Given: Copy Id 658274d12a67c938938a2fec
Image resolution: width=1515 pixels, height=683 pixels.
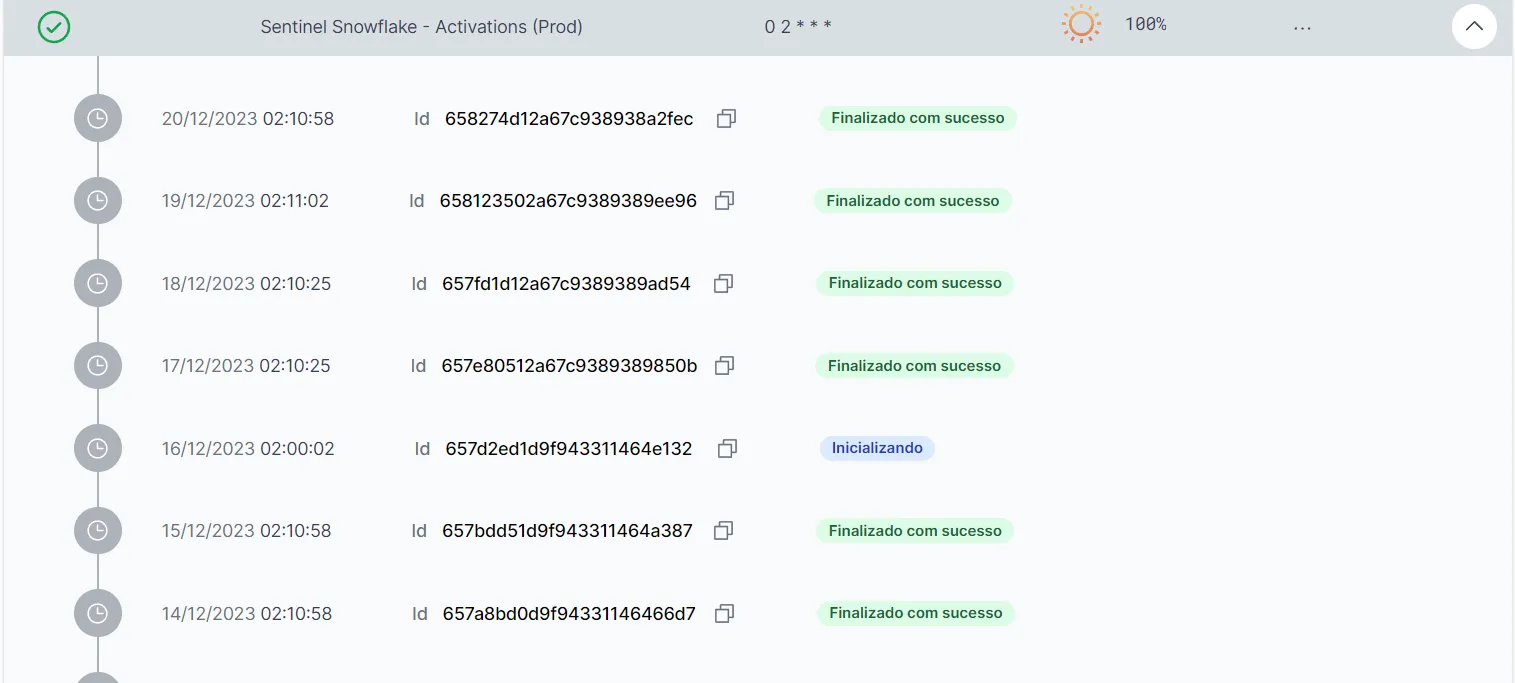Looking at the screenshot, I should 727,118.
